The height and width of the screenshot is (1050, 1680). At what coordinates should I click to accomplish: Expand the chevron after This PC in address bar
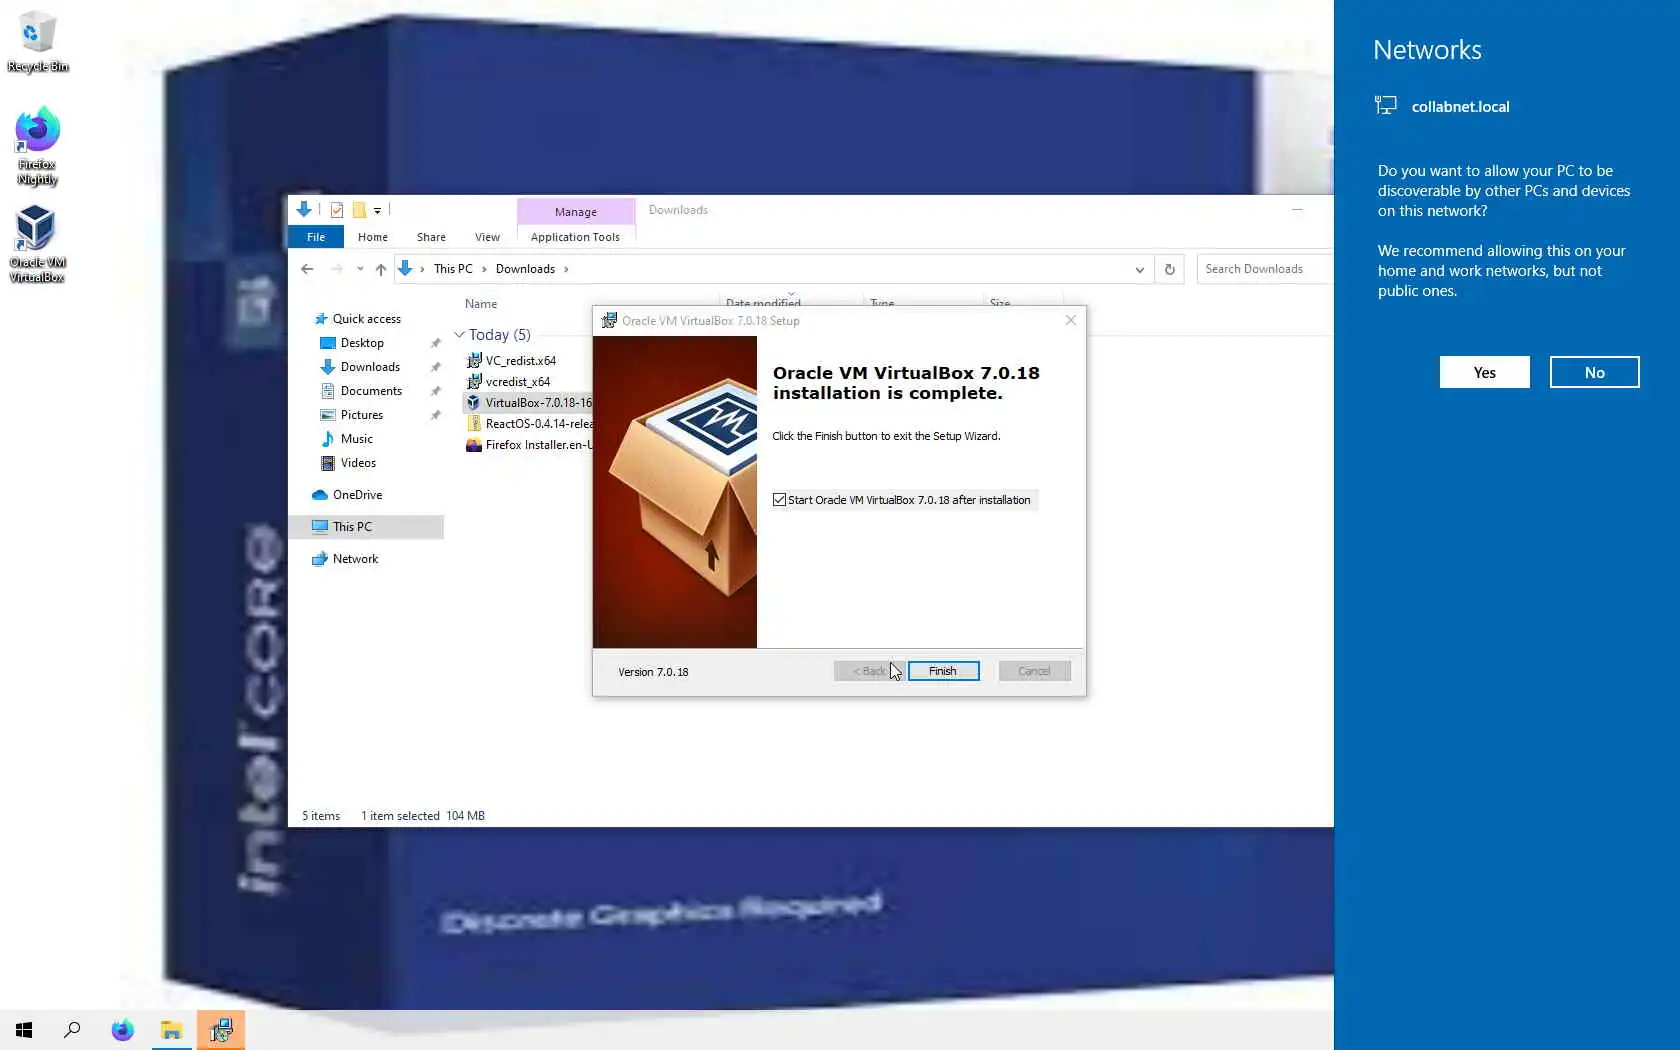pyautogui.click(x=484, y=269)
